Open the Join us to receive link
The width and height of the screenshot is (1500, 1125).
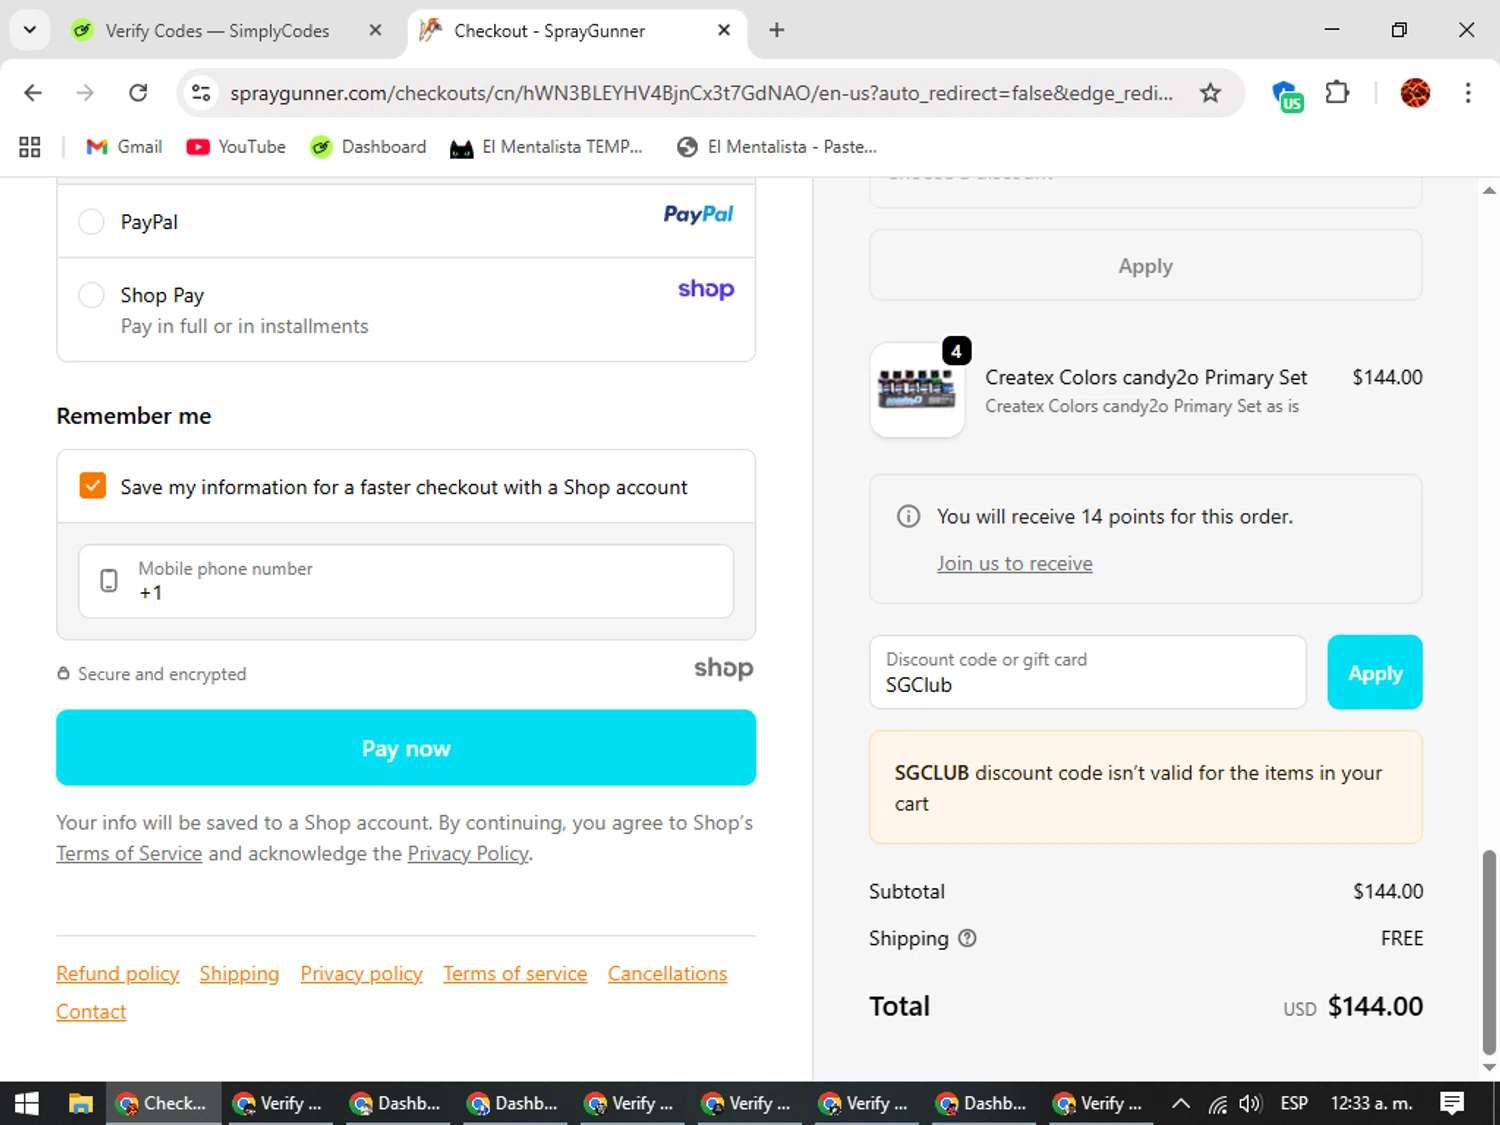(x=1014, y=563)
